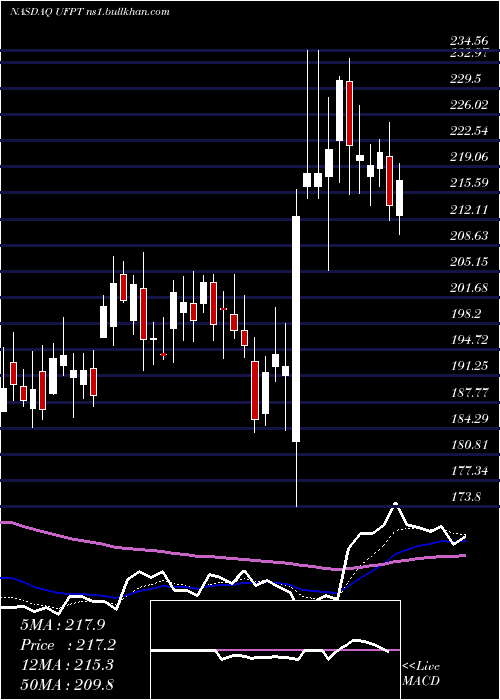500x700 pixels.
Task: Click the 180.81 price label
Action: [470, 445]
